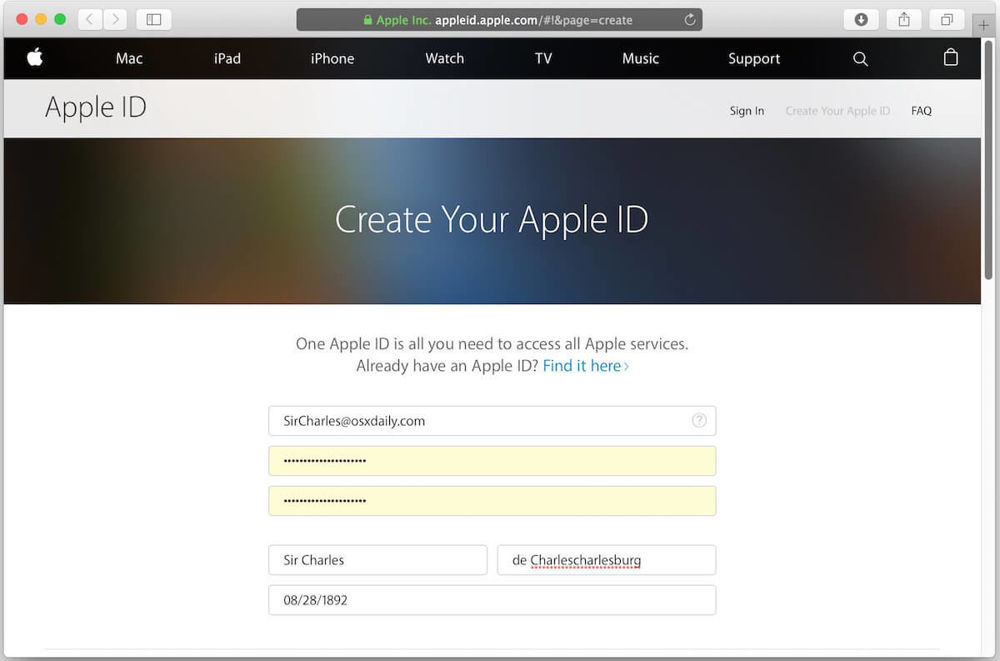Open the FAQ link

point(921,111)
